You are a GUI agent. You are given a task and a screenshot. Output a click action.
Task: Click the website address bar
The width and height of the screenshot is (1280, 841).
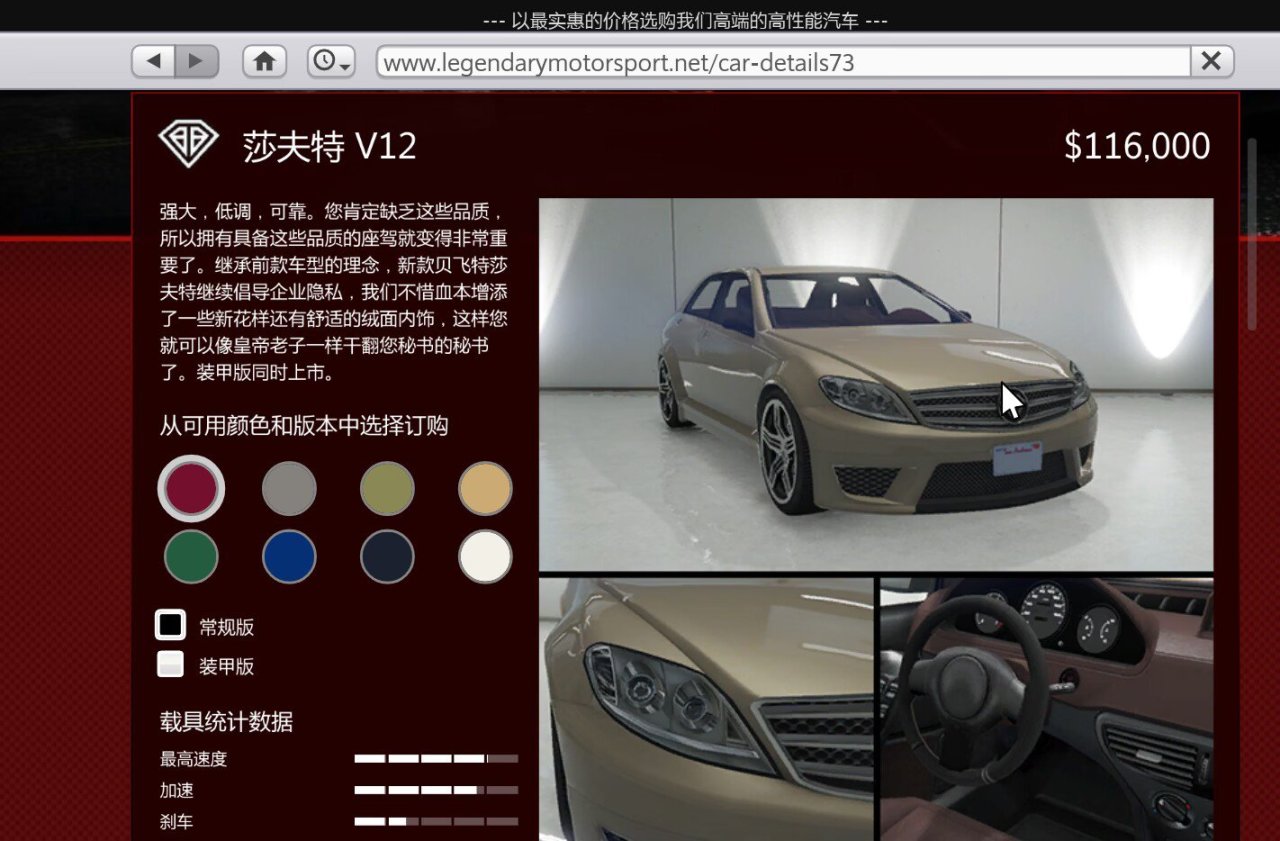783,62
